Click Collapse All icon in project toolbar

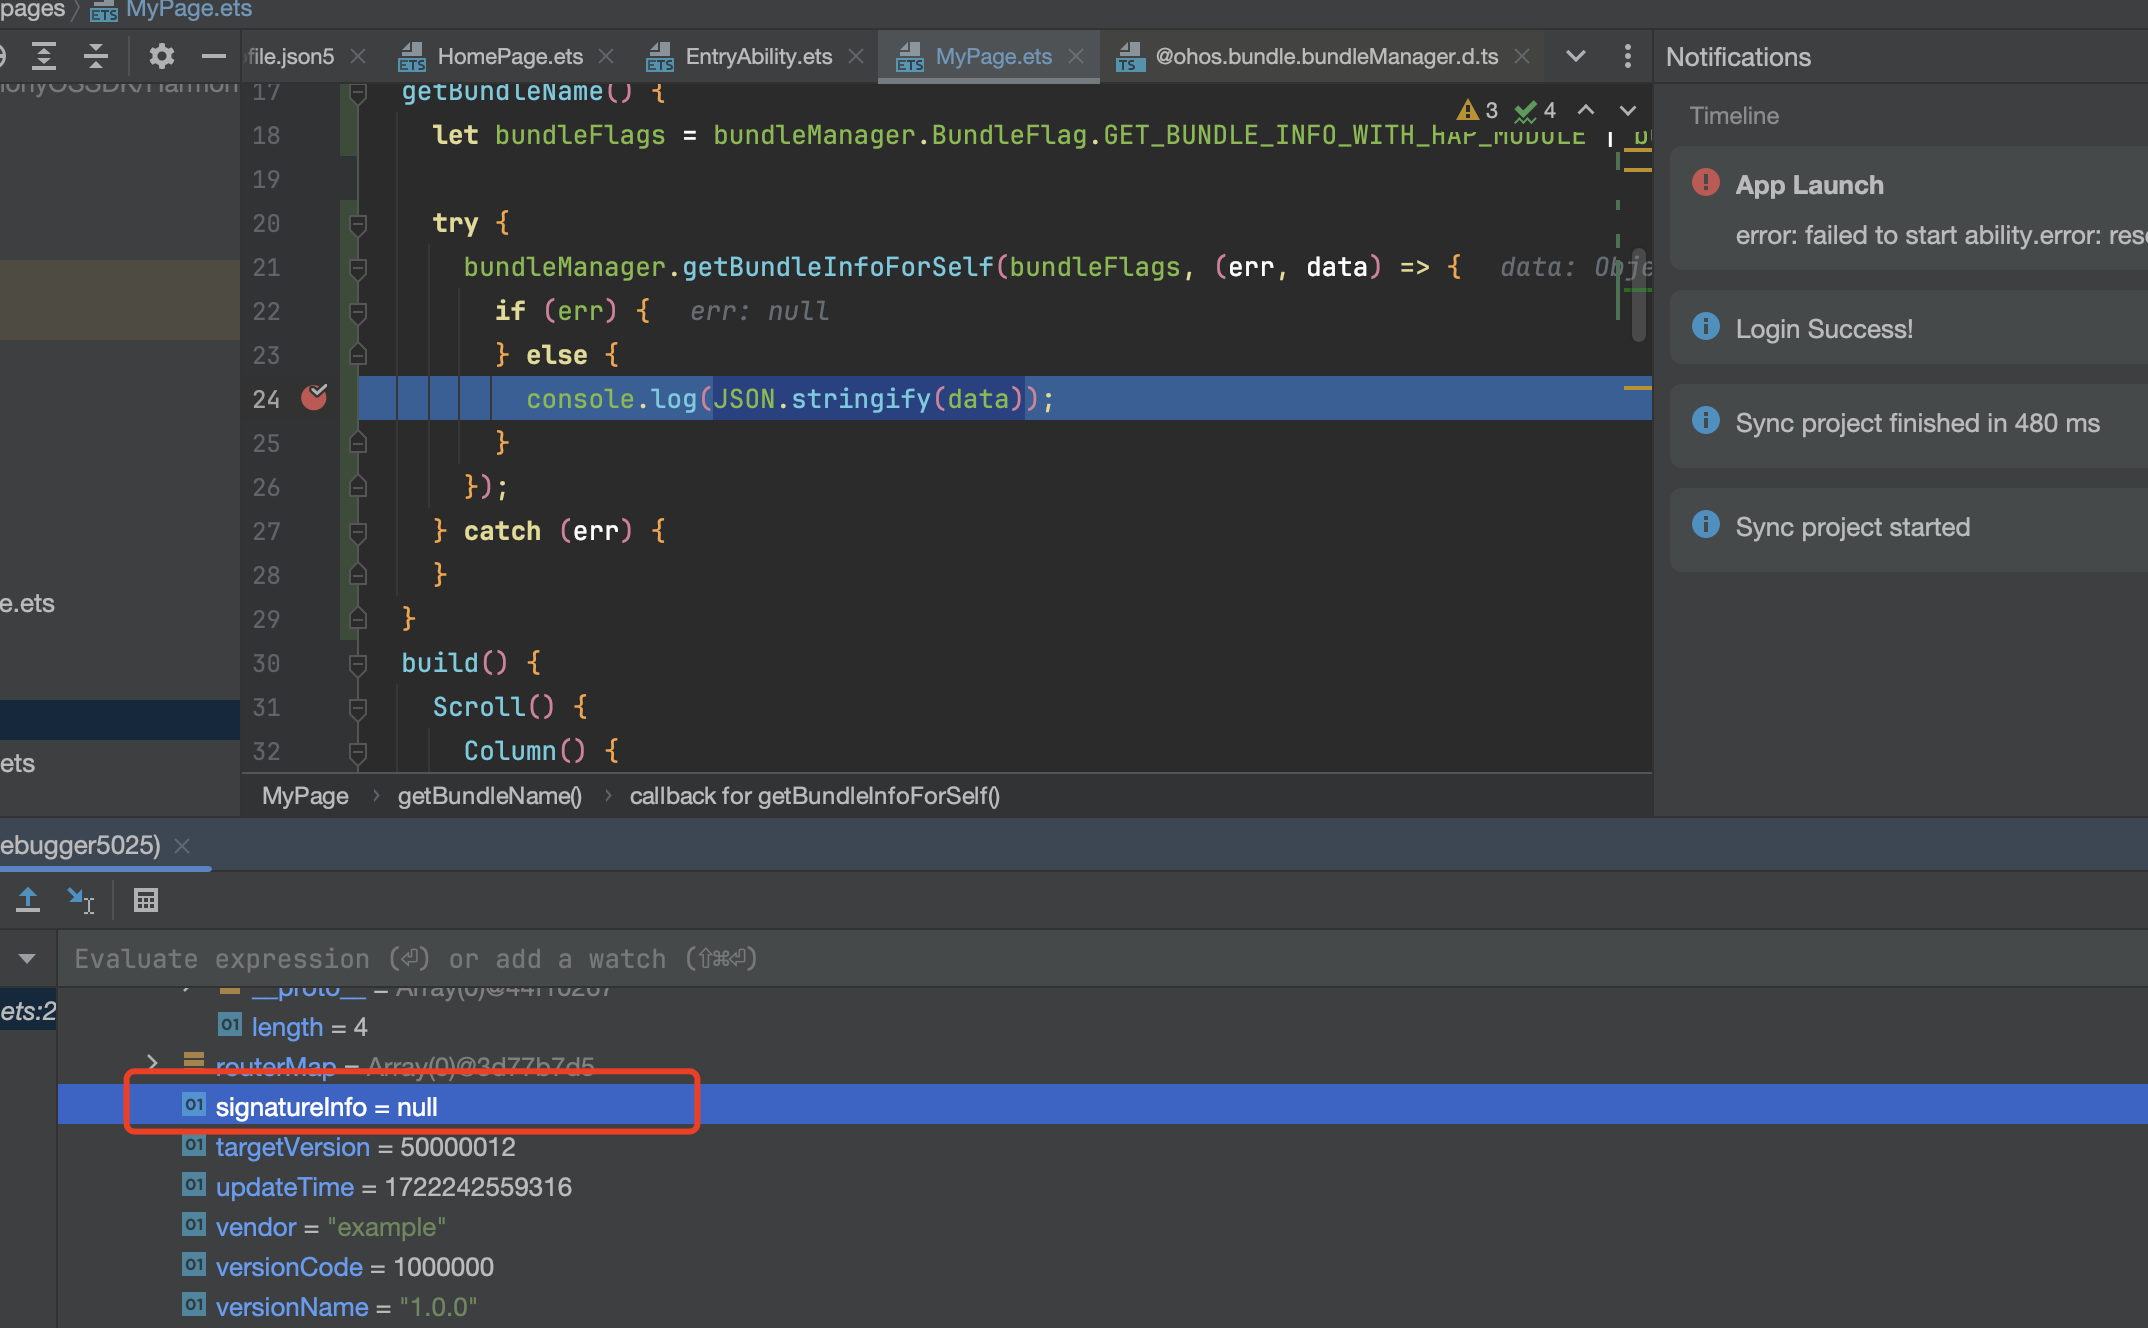pyautogui.click(x=96, y=56)
